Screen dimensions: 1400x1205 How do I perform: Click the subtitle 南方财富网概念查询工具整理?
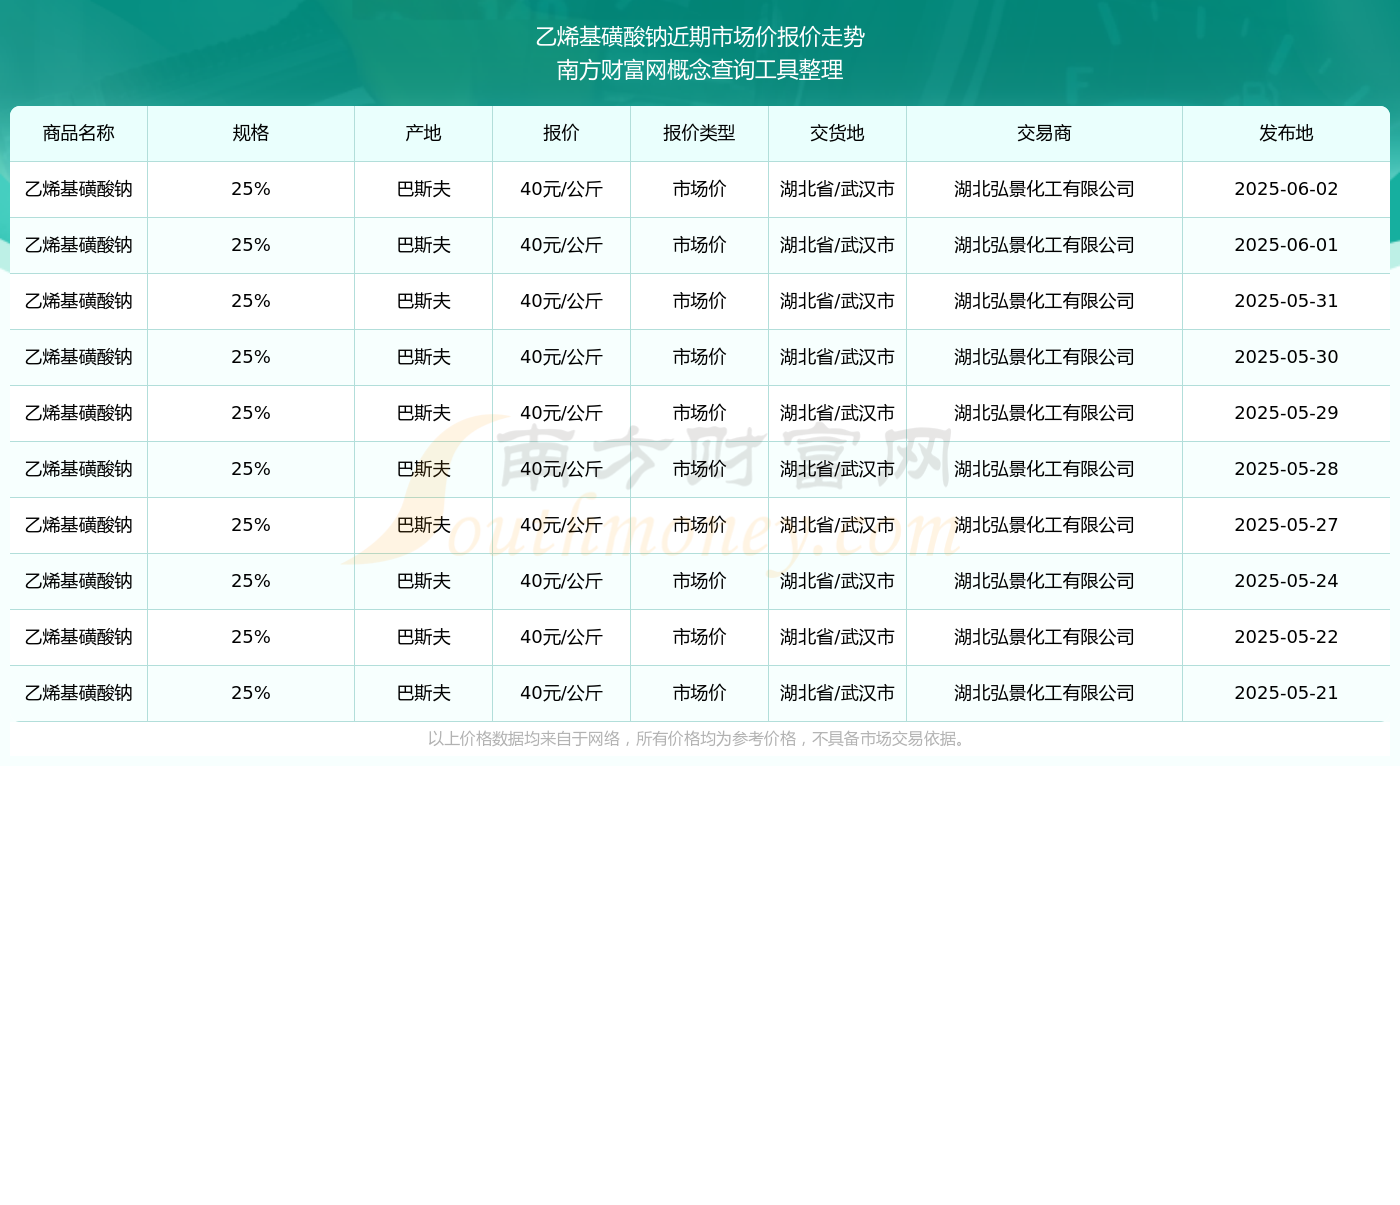click(x=700, y=70)
